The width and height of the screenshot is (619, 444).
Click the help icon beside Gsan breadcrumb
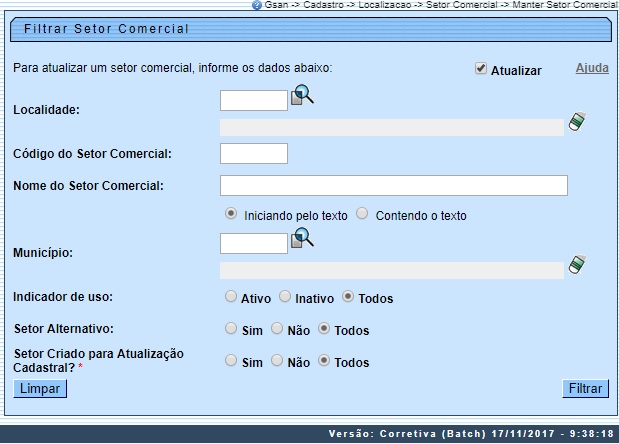(x=257, y=5)
